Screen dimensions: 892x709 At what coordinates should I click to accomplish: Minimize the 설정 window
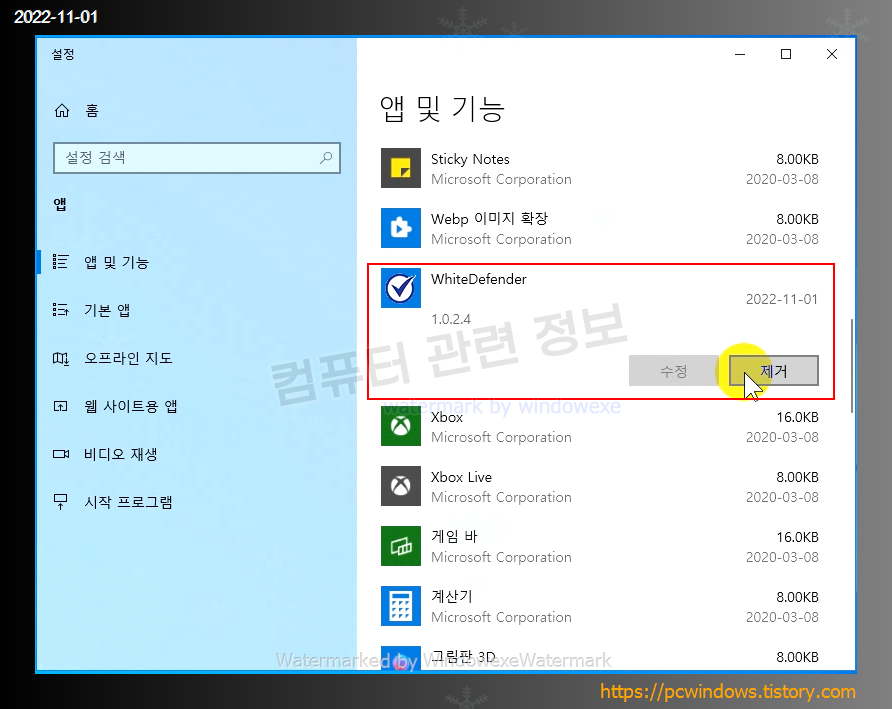coord(740,54)
